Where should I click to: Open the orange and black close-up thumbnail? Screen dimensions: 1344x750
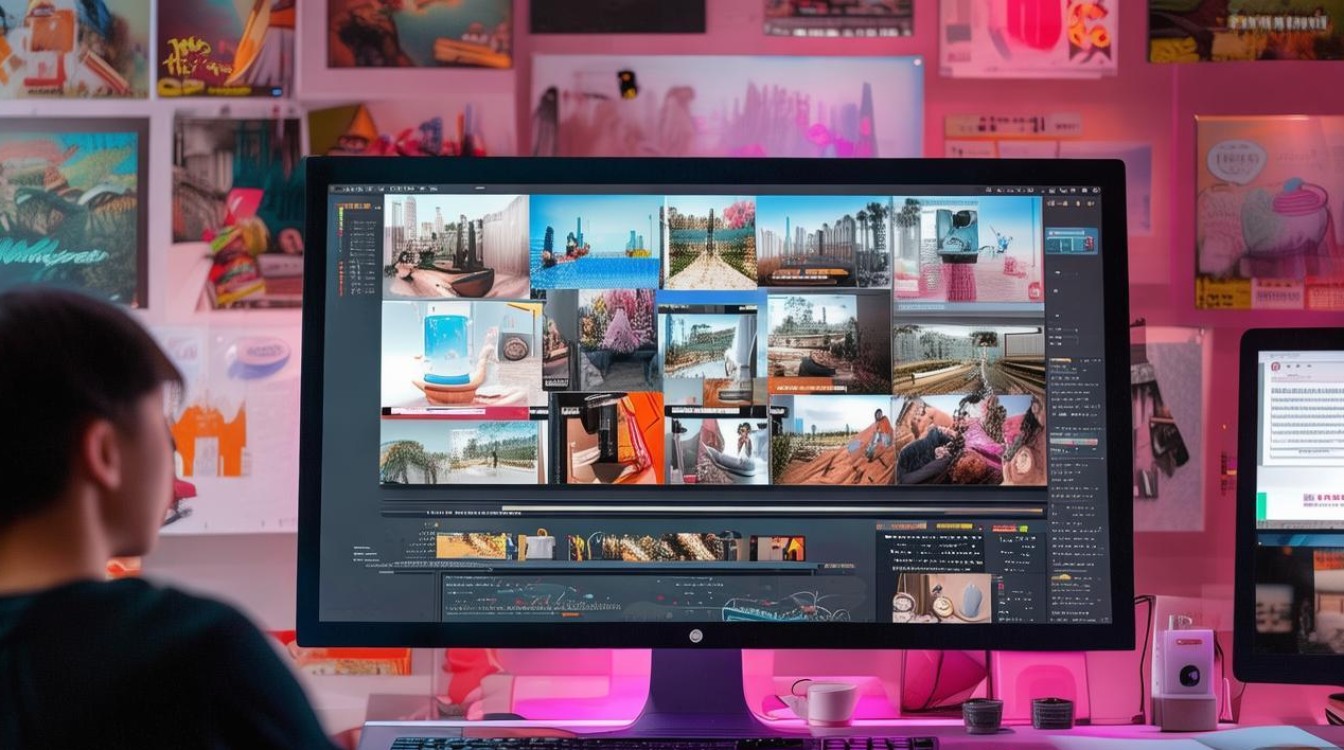608,438
